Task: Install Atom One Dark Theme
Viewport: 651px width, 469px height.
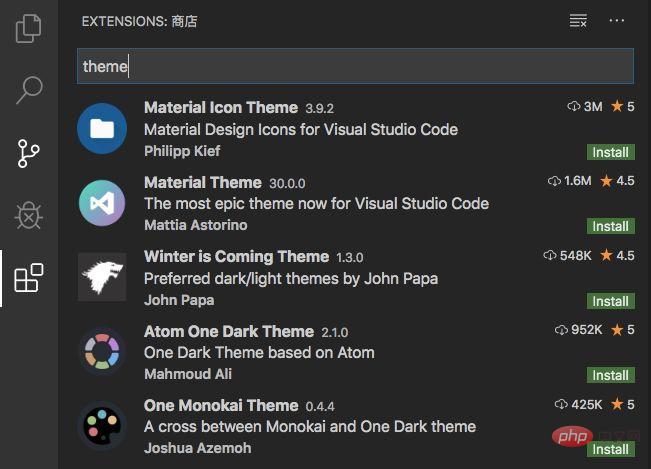Action: [609, 375]
